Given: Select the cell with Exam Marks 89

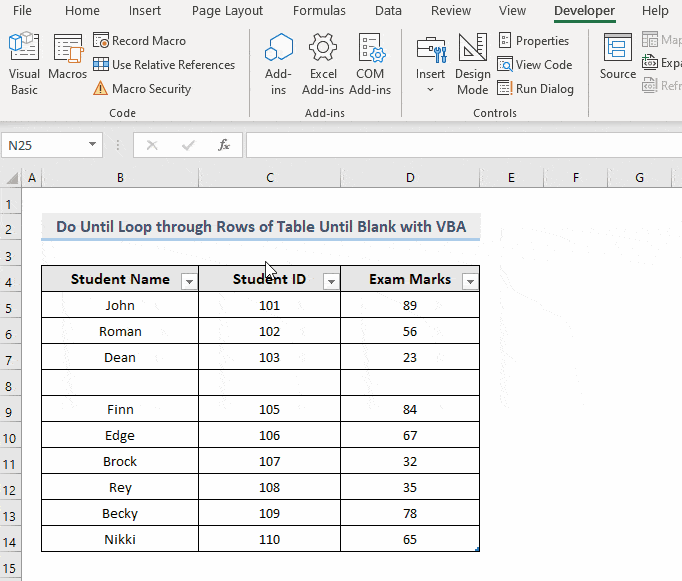Looking at the screenshot, I should coord(410,305).
